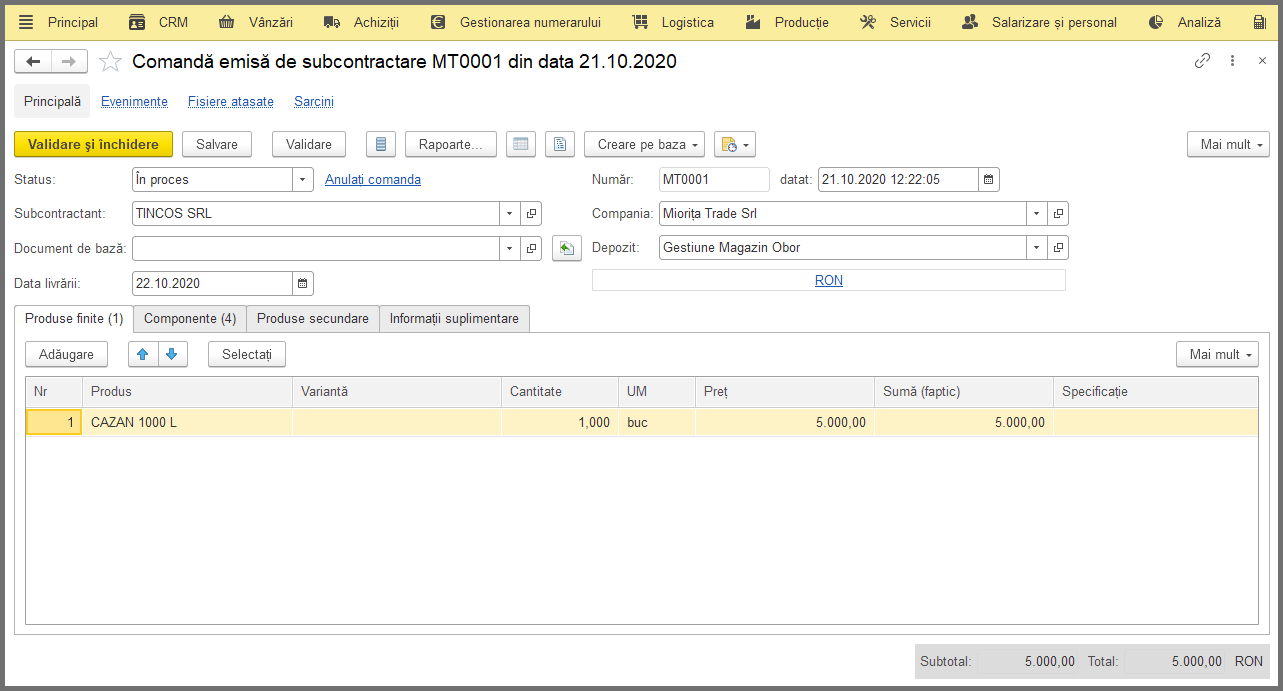This screenshot has height=691, width=1283.
Task: Open the Producție section
Action: (x=787, y=22)
